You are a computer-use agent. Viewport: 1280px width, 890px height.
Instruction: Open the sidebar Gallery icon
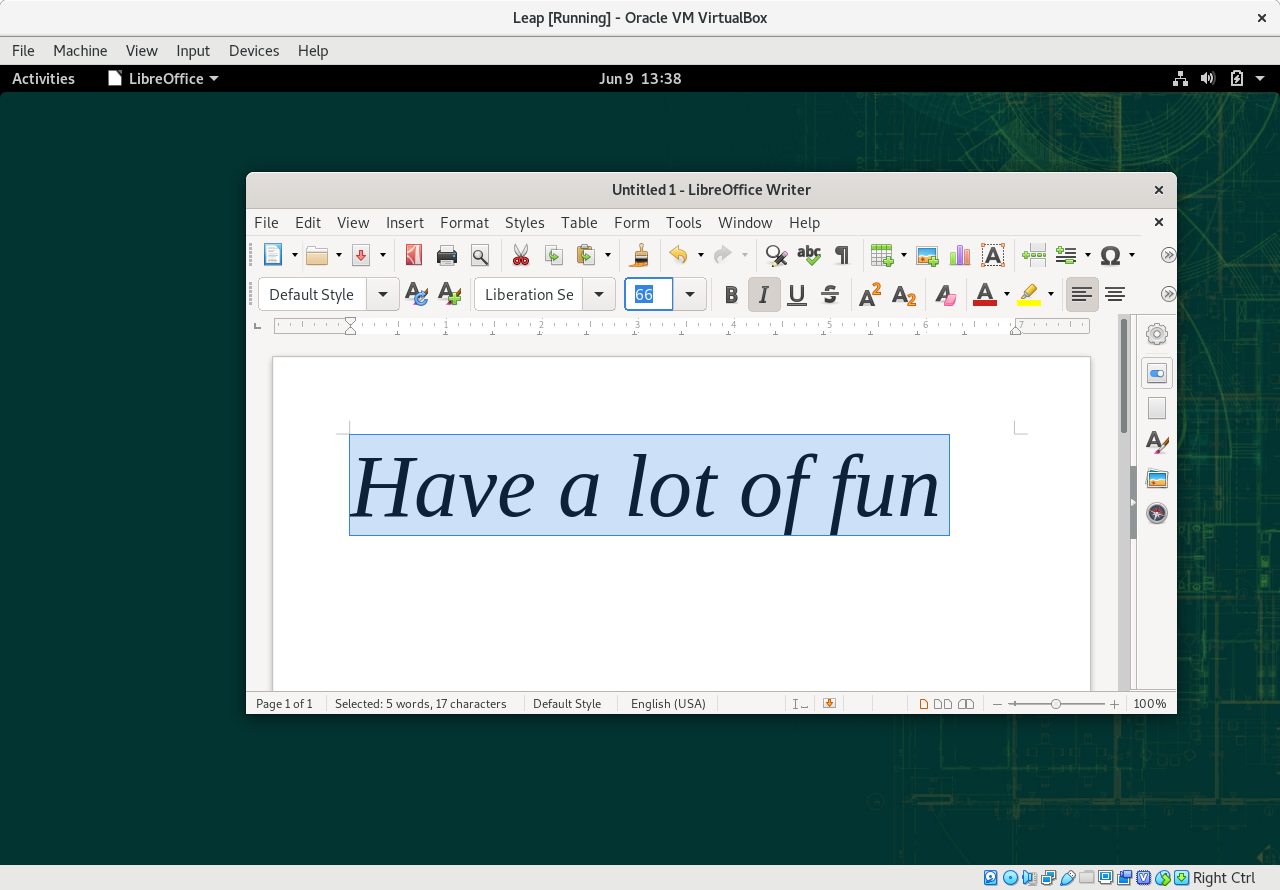click(x=1157, y=478)
